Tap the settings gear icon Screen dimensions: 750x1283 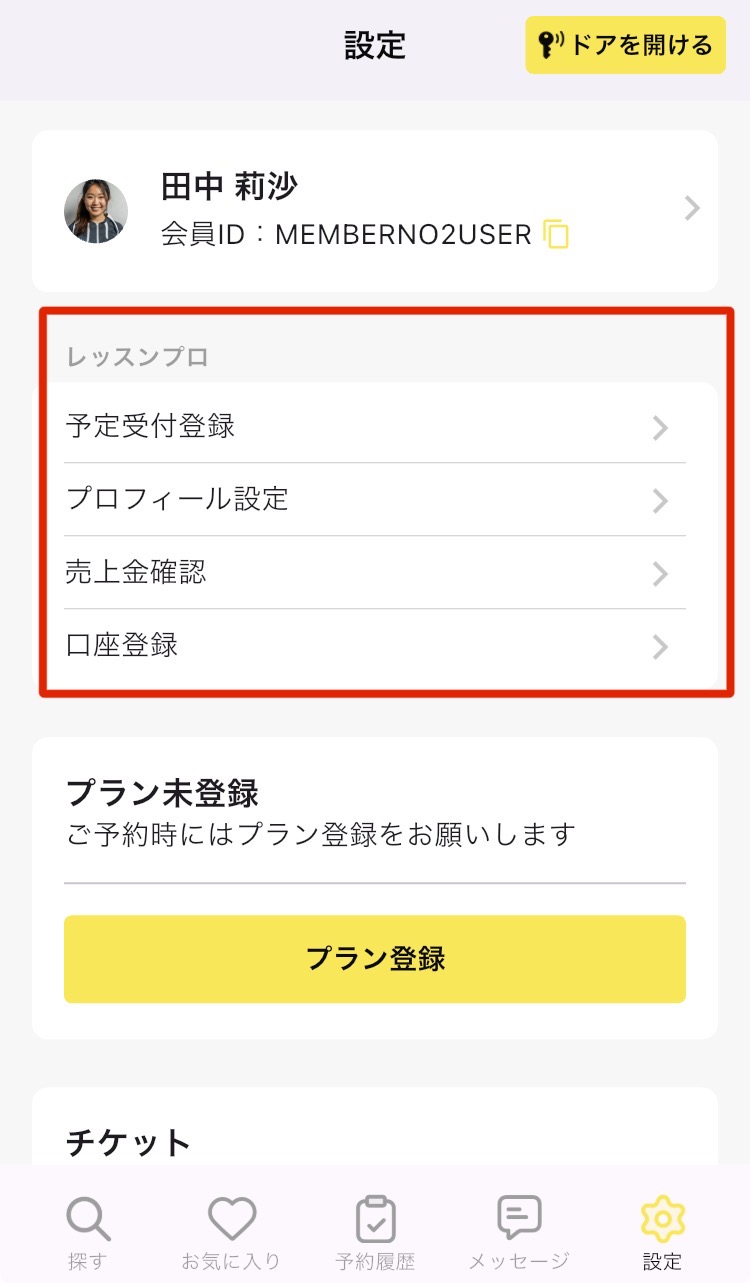pyautogui.click(x=661, y=1218)
